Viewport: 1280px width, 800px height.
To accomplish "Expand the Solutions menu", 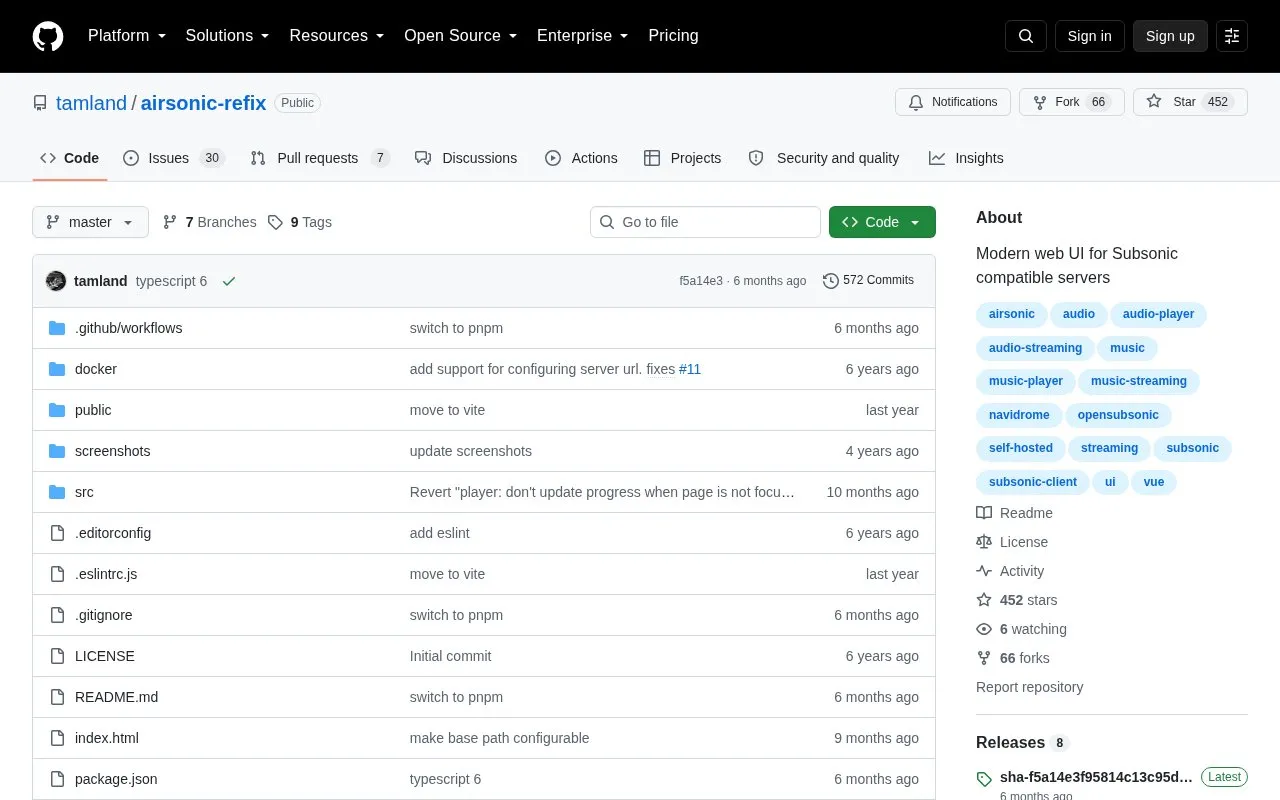I will tap(227, 36).
